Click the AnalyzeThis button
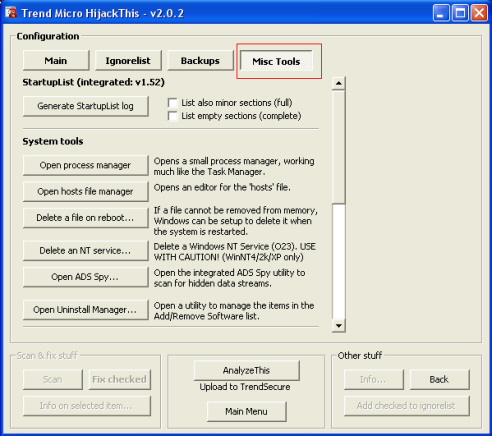 (x=246, y=370)
